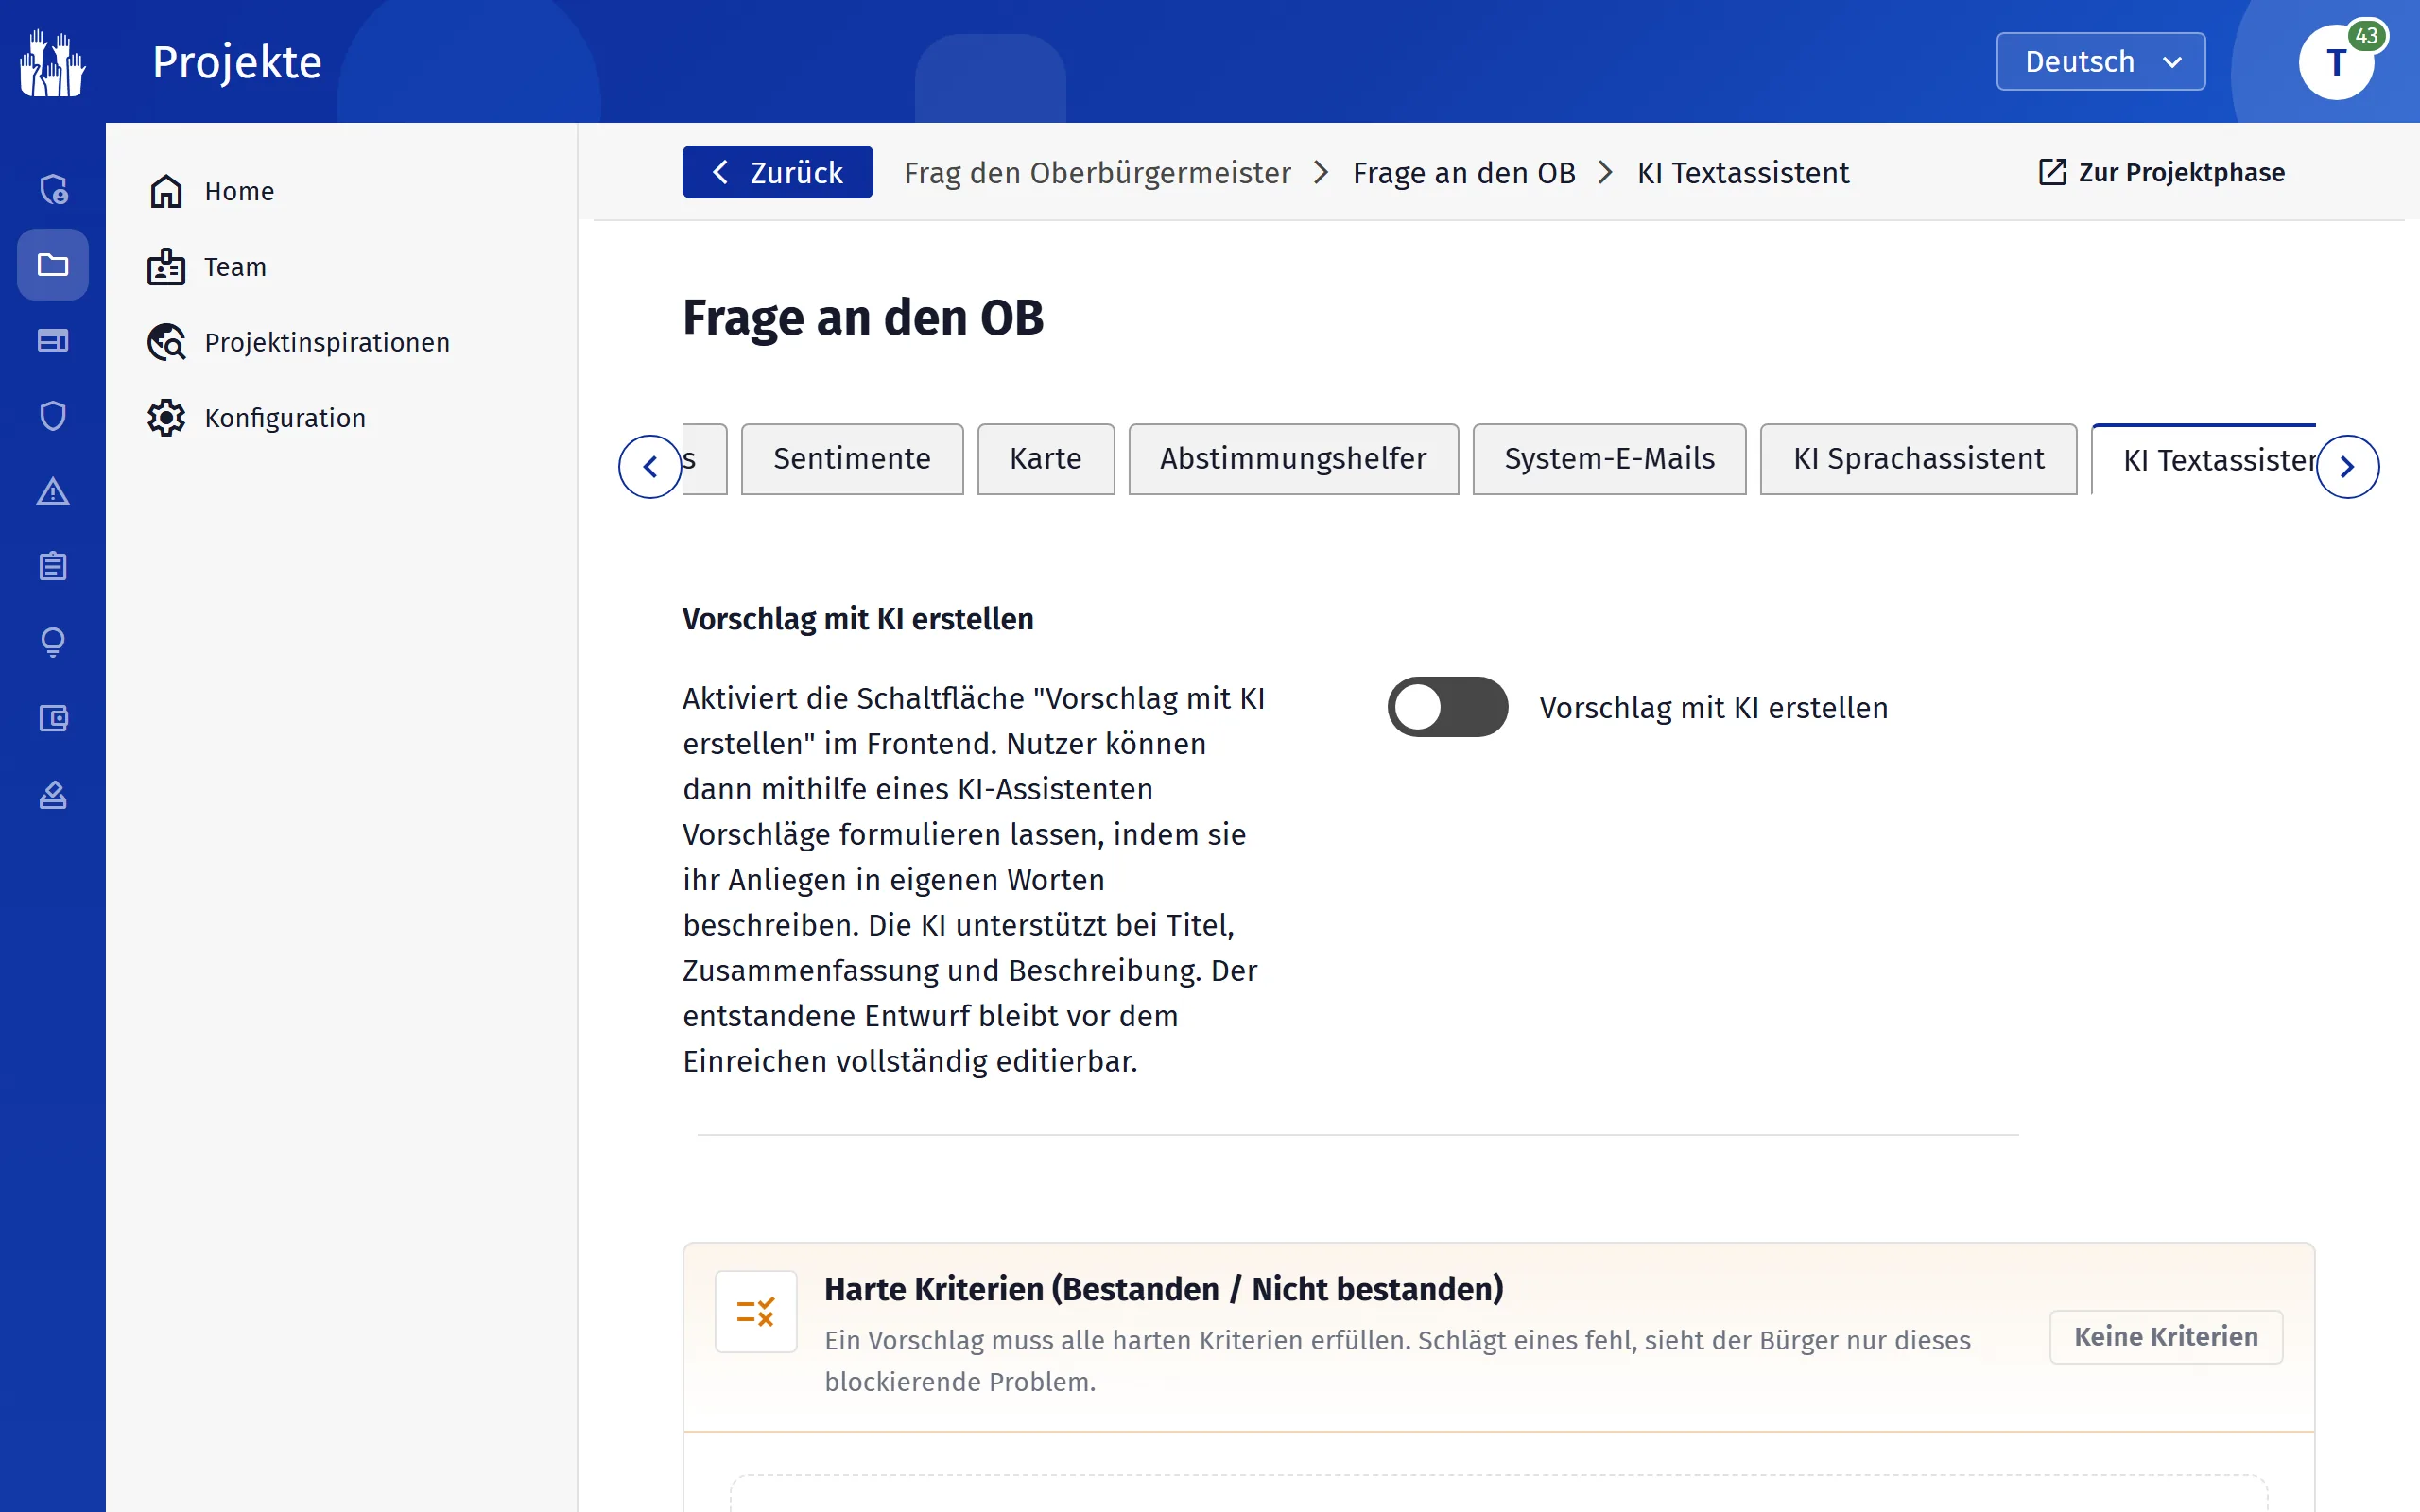Image resolution: width=2420 pixels, height=1512 pixels.
Task: Open the news layout sidebar icon
Action: click(52, 341)
